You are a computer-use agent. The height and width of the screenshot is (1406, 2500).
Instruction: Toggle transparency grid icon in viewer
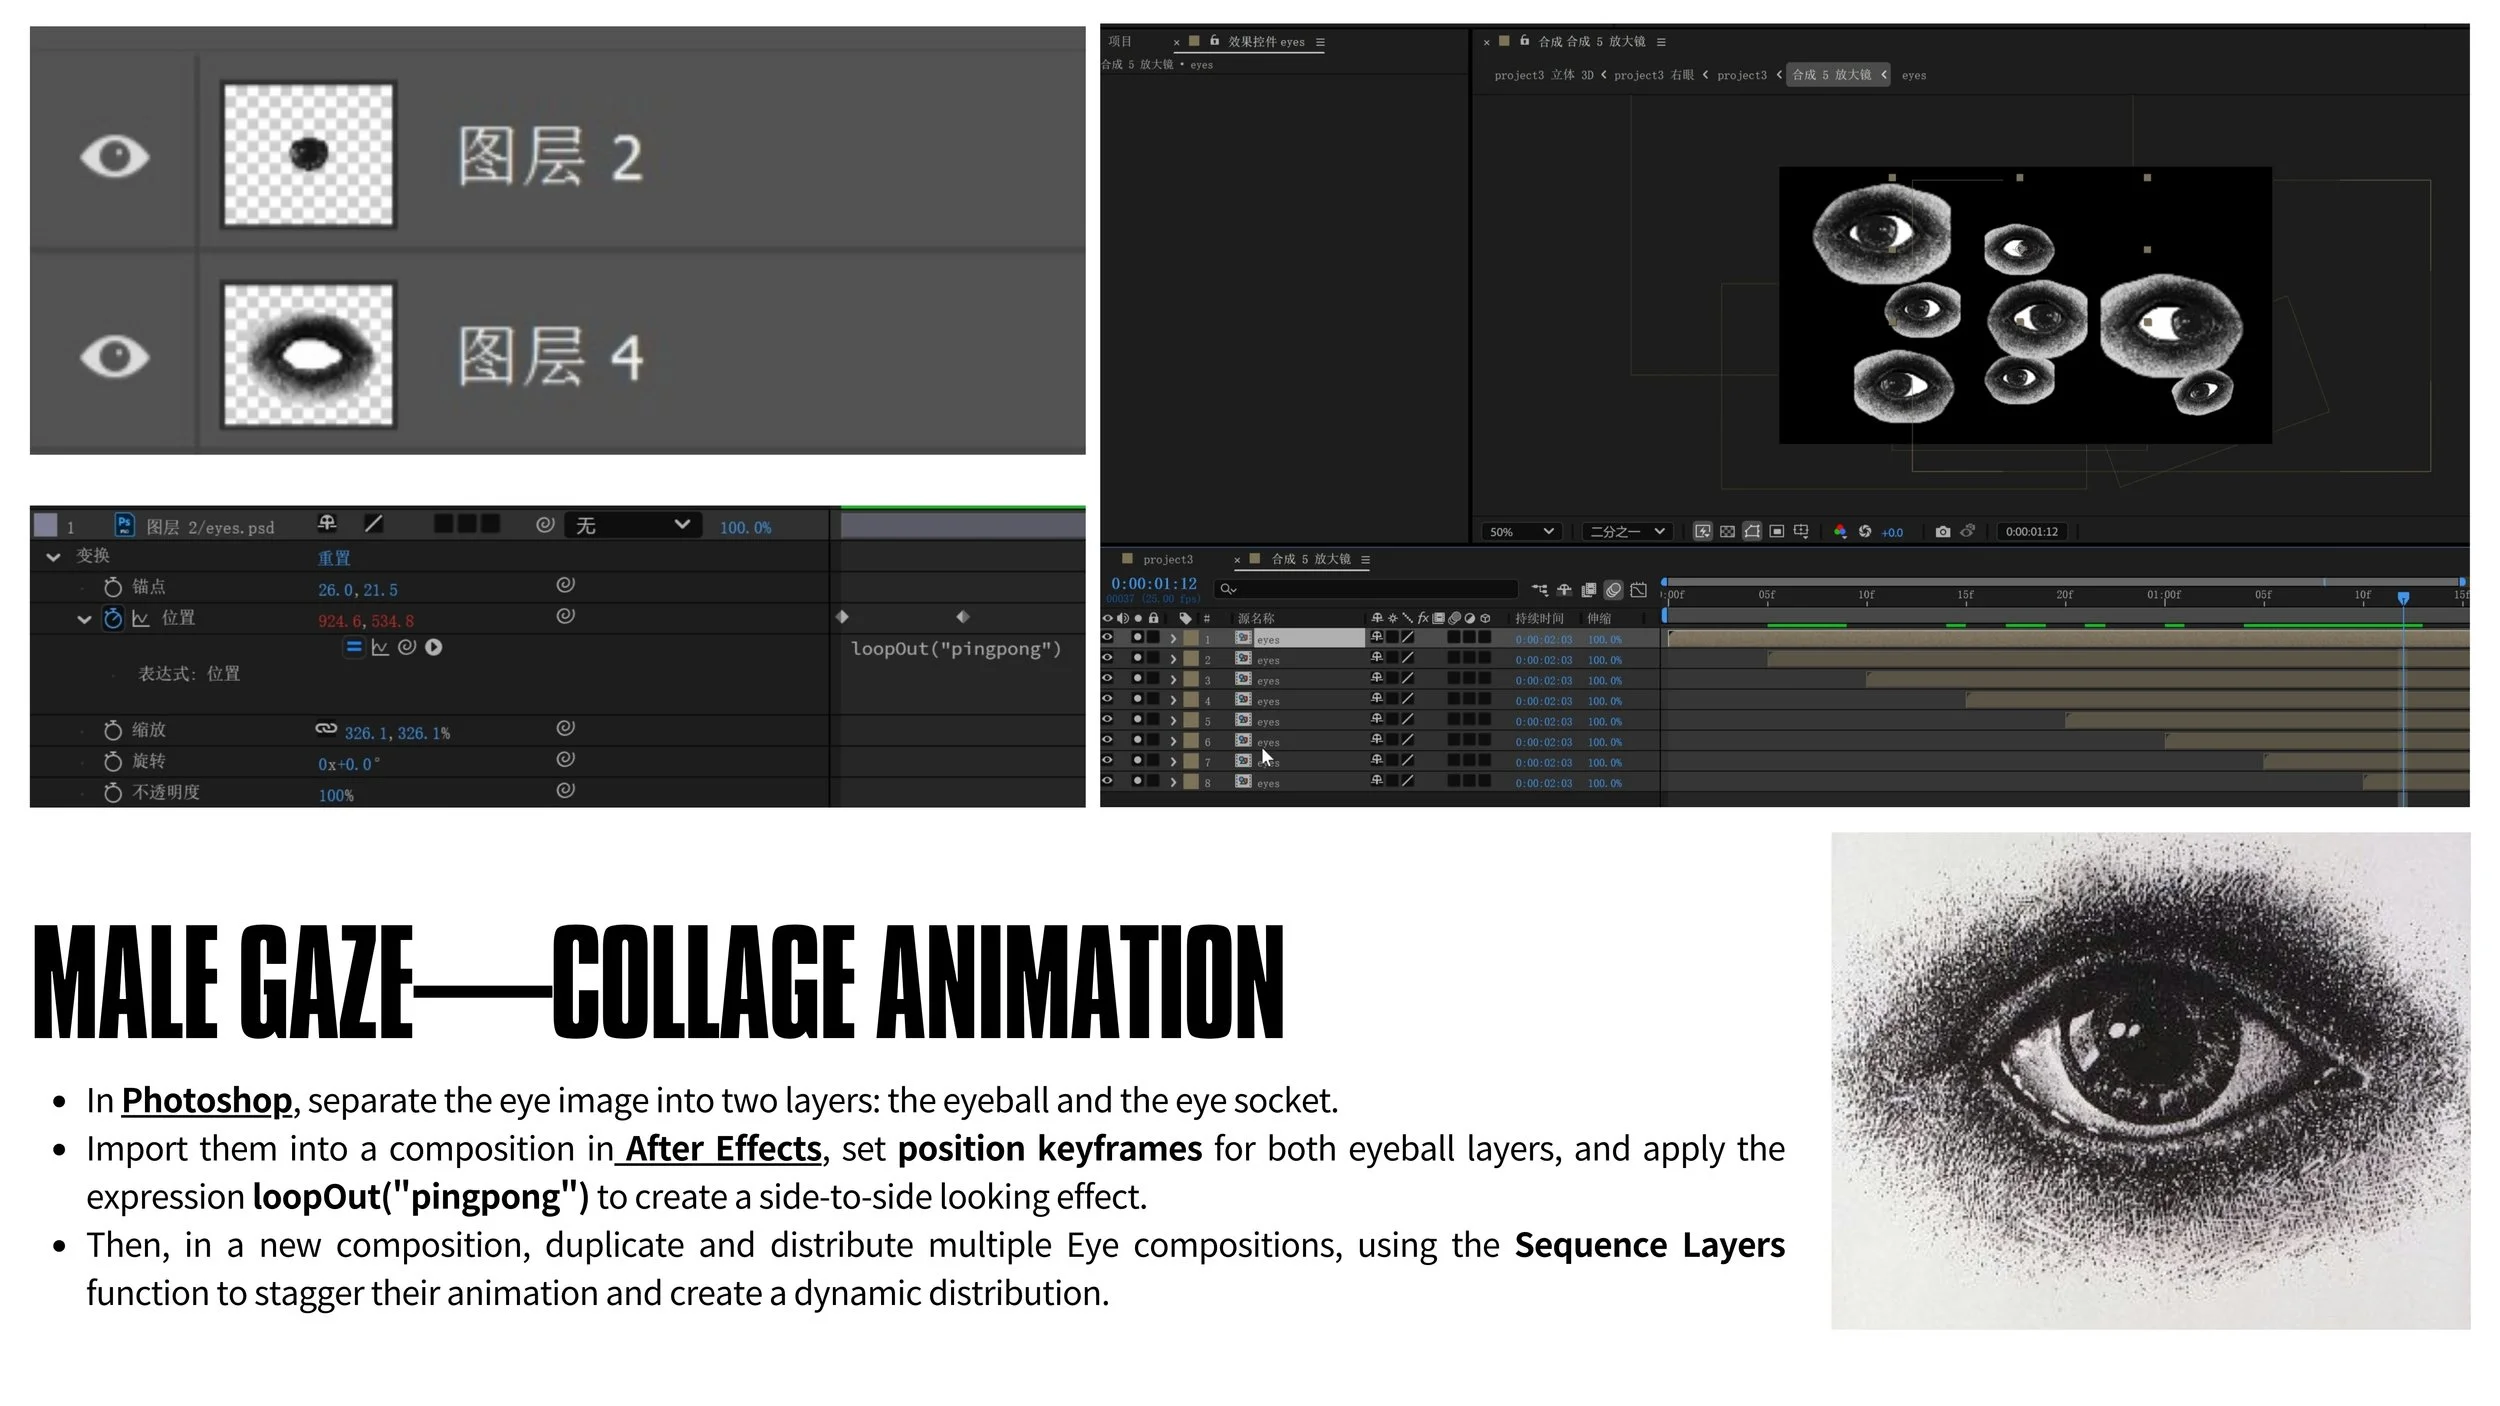pyautogui.click(x=1727, y=532)
